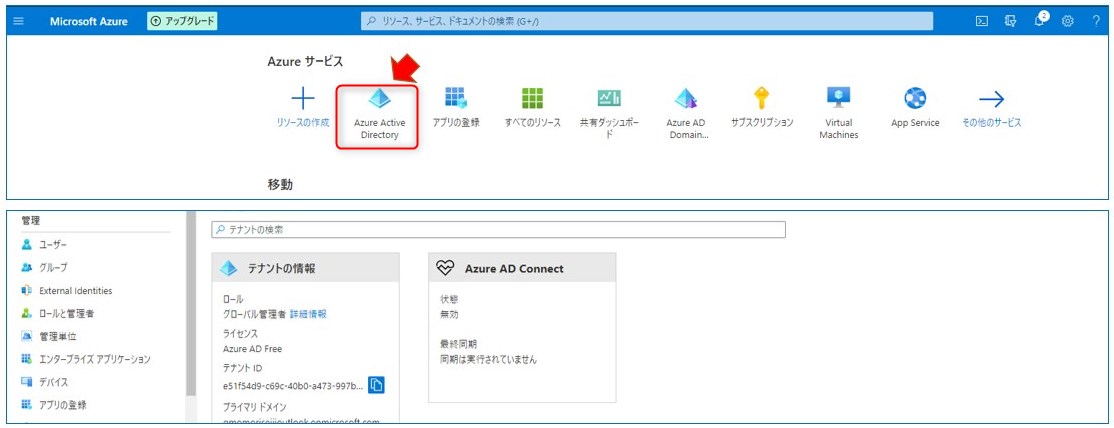Screen dimensions: 1114x428
Task: Open アプリの登録 service icon
Action: 455,98
